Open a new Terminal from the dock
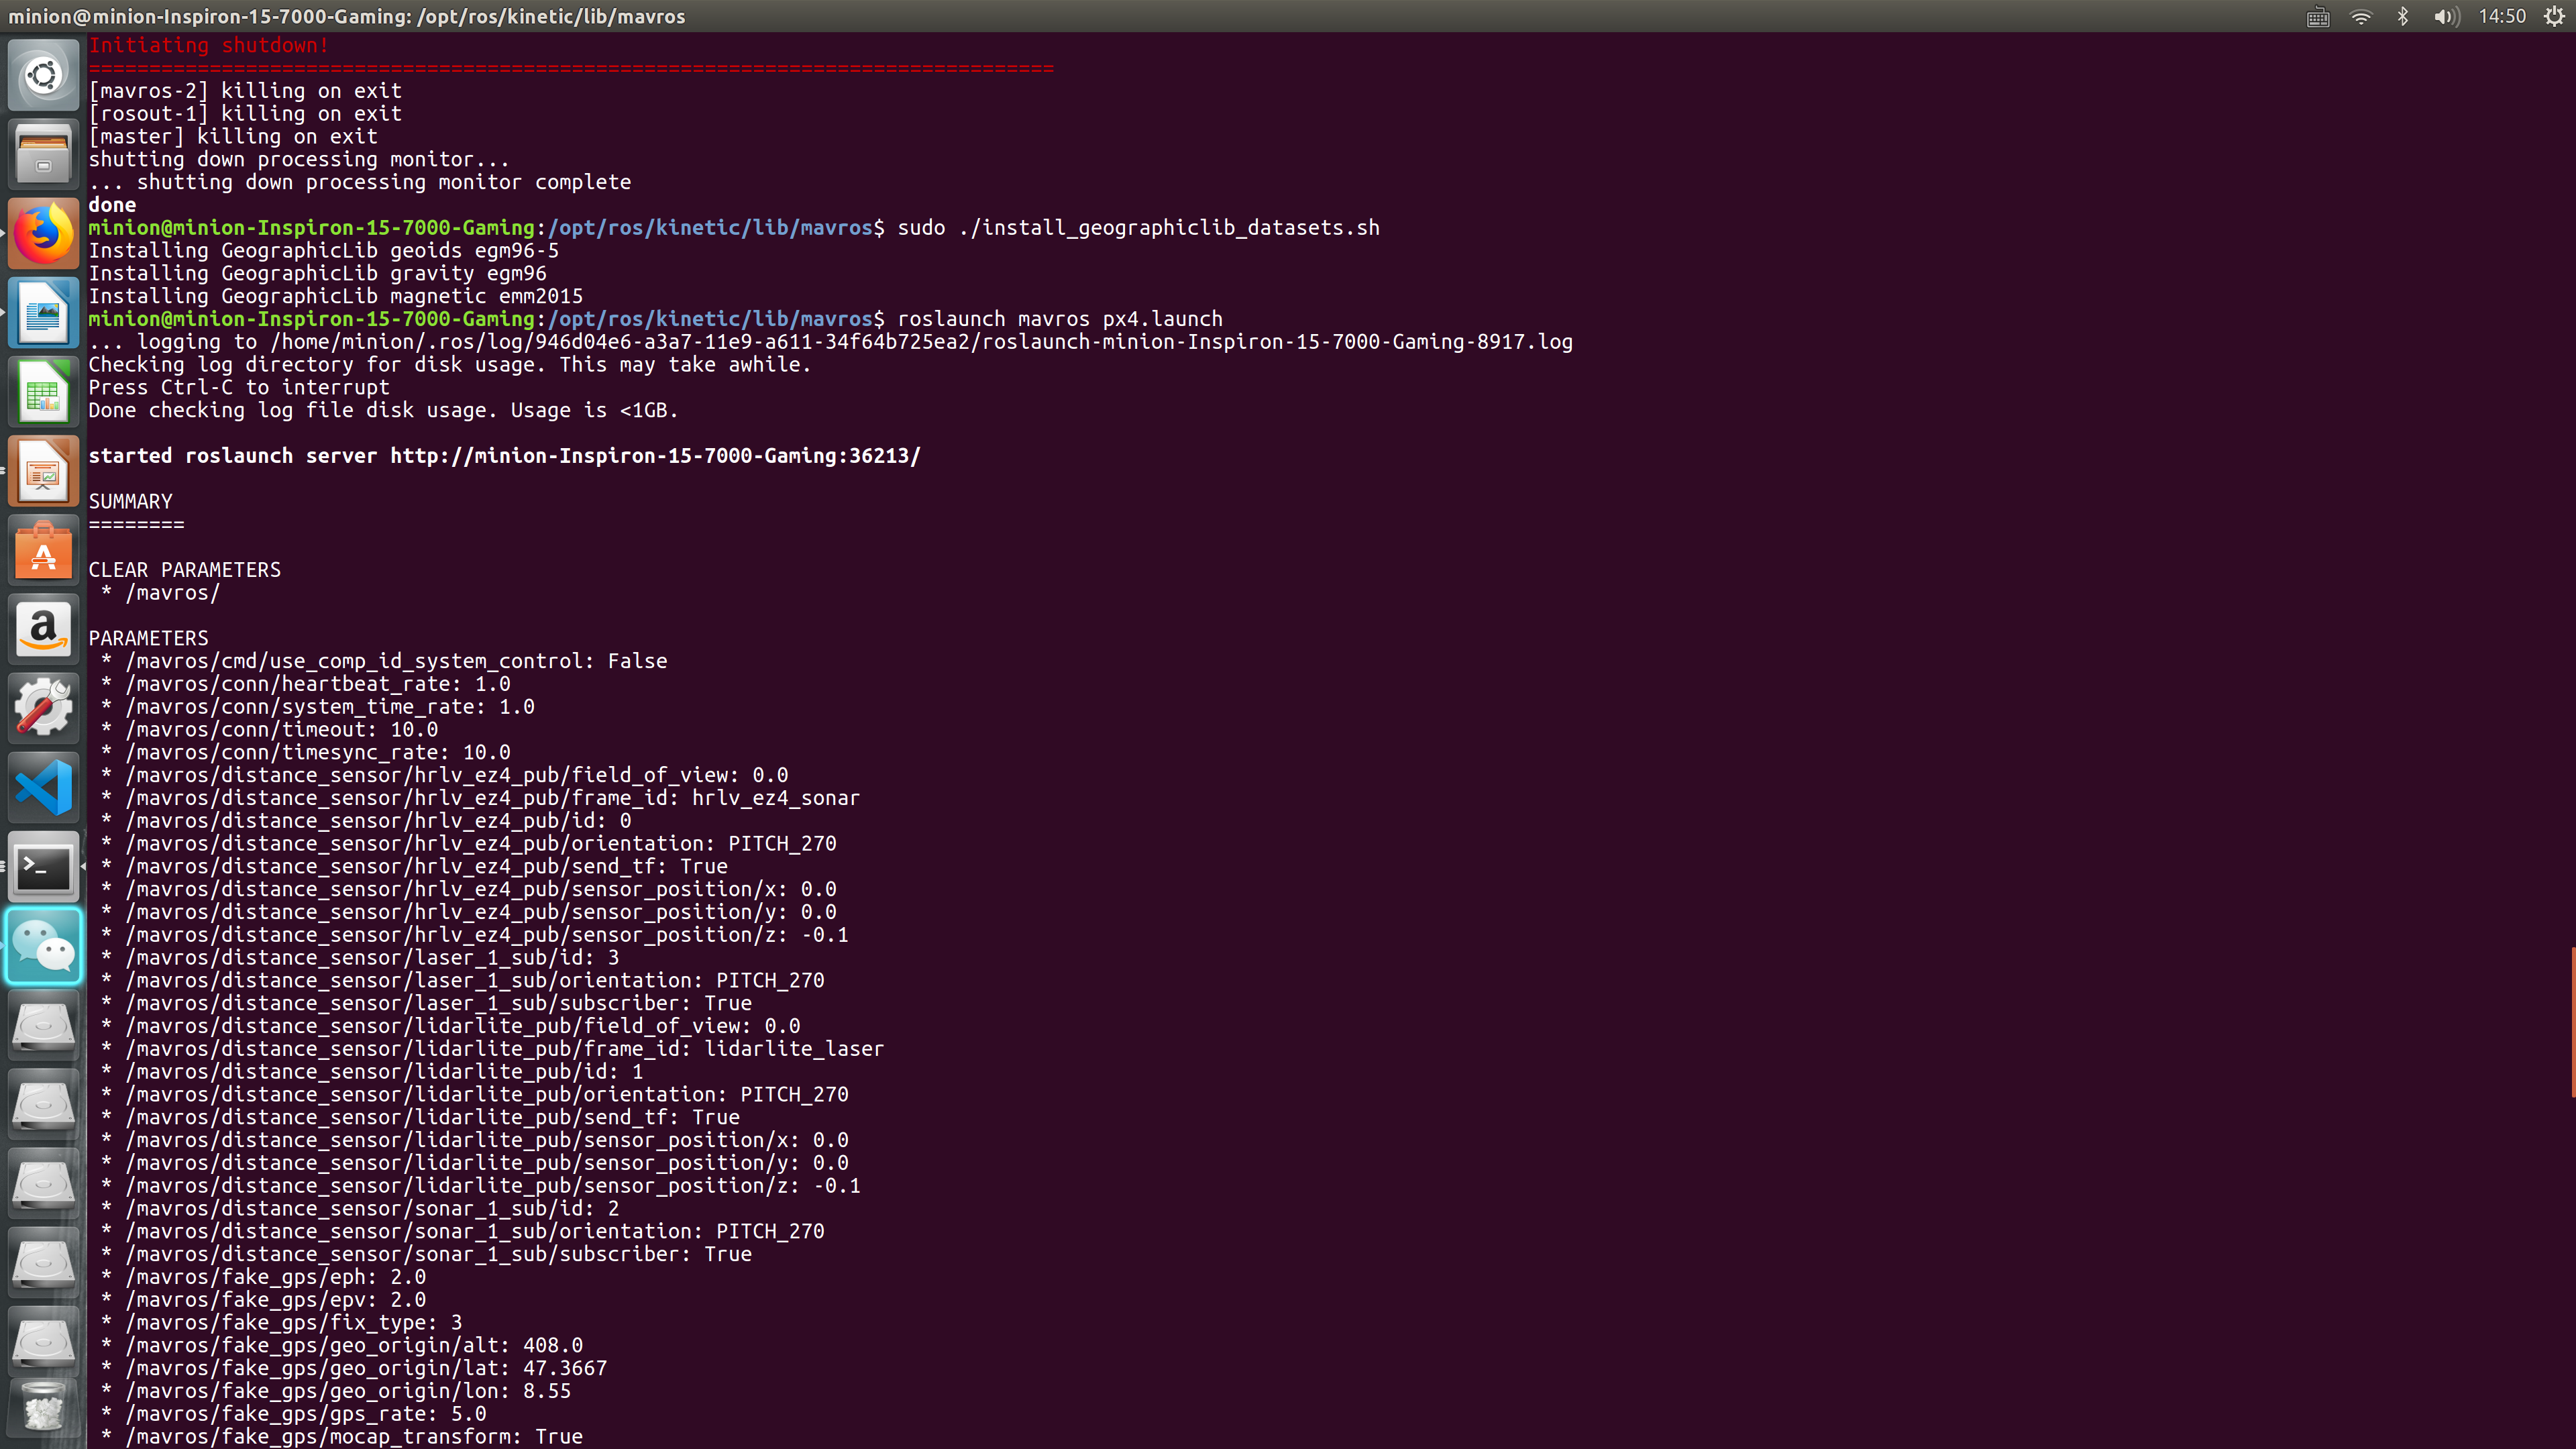Image resolution: width=2576 pixels, height=1449 pixels. [x=43, y=867]
